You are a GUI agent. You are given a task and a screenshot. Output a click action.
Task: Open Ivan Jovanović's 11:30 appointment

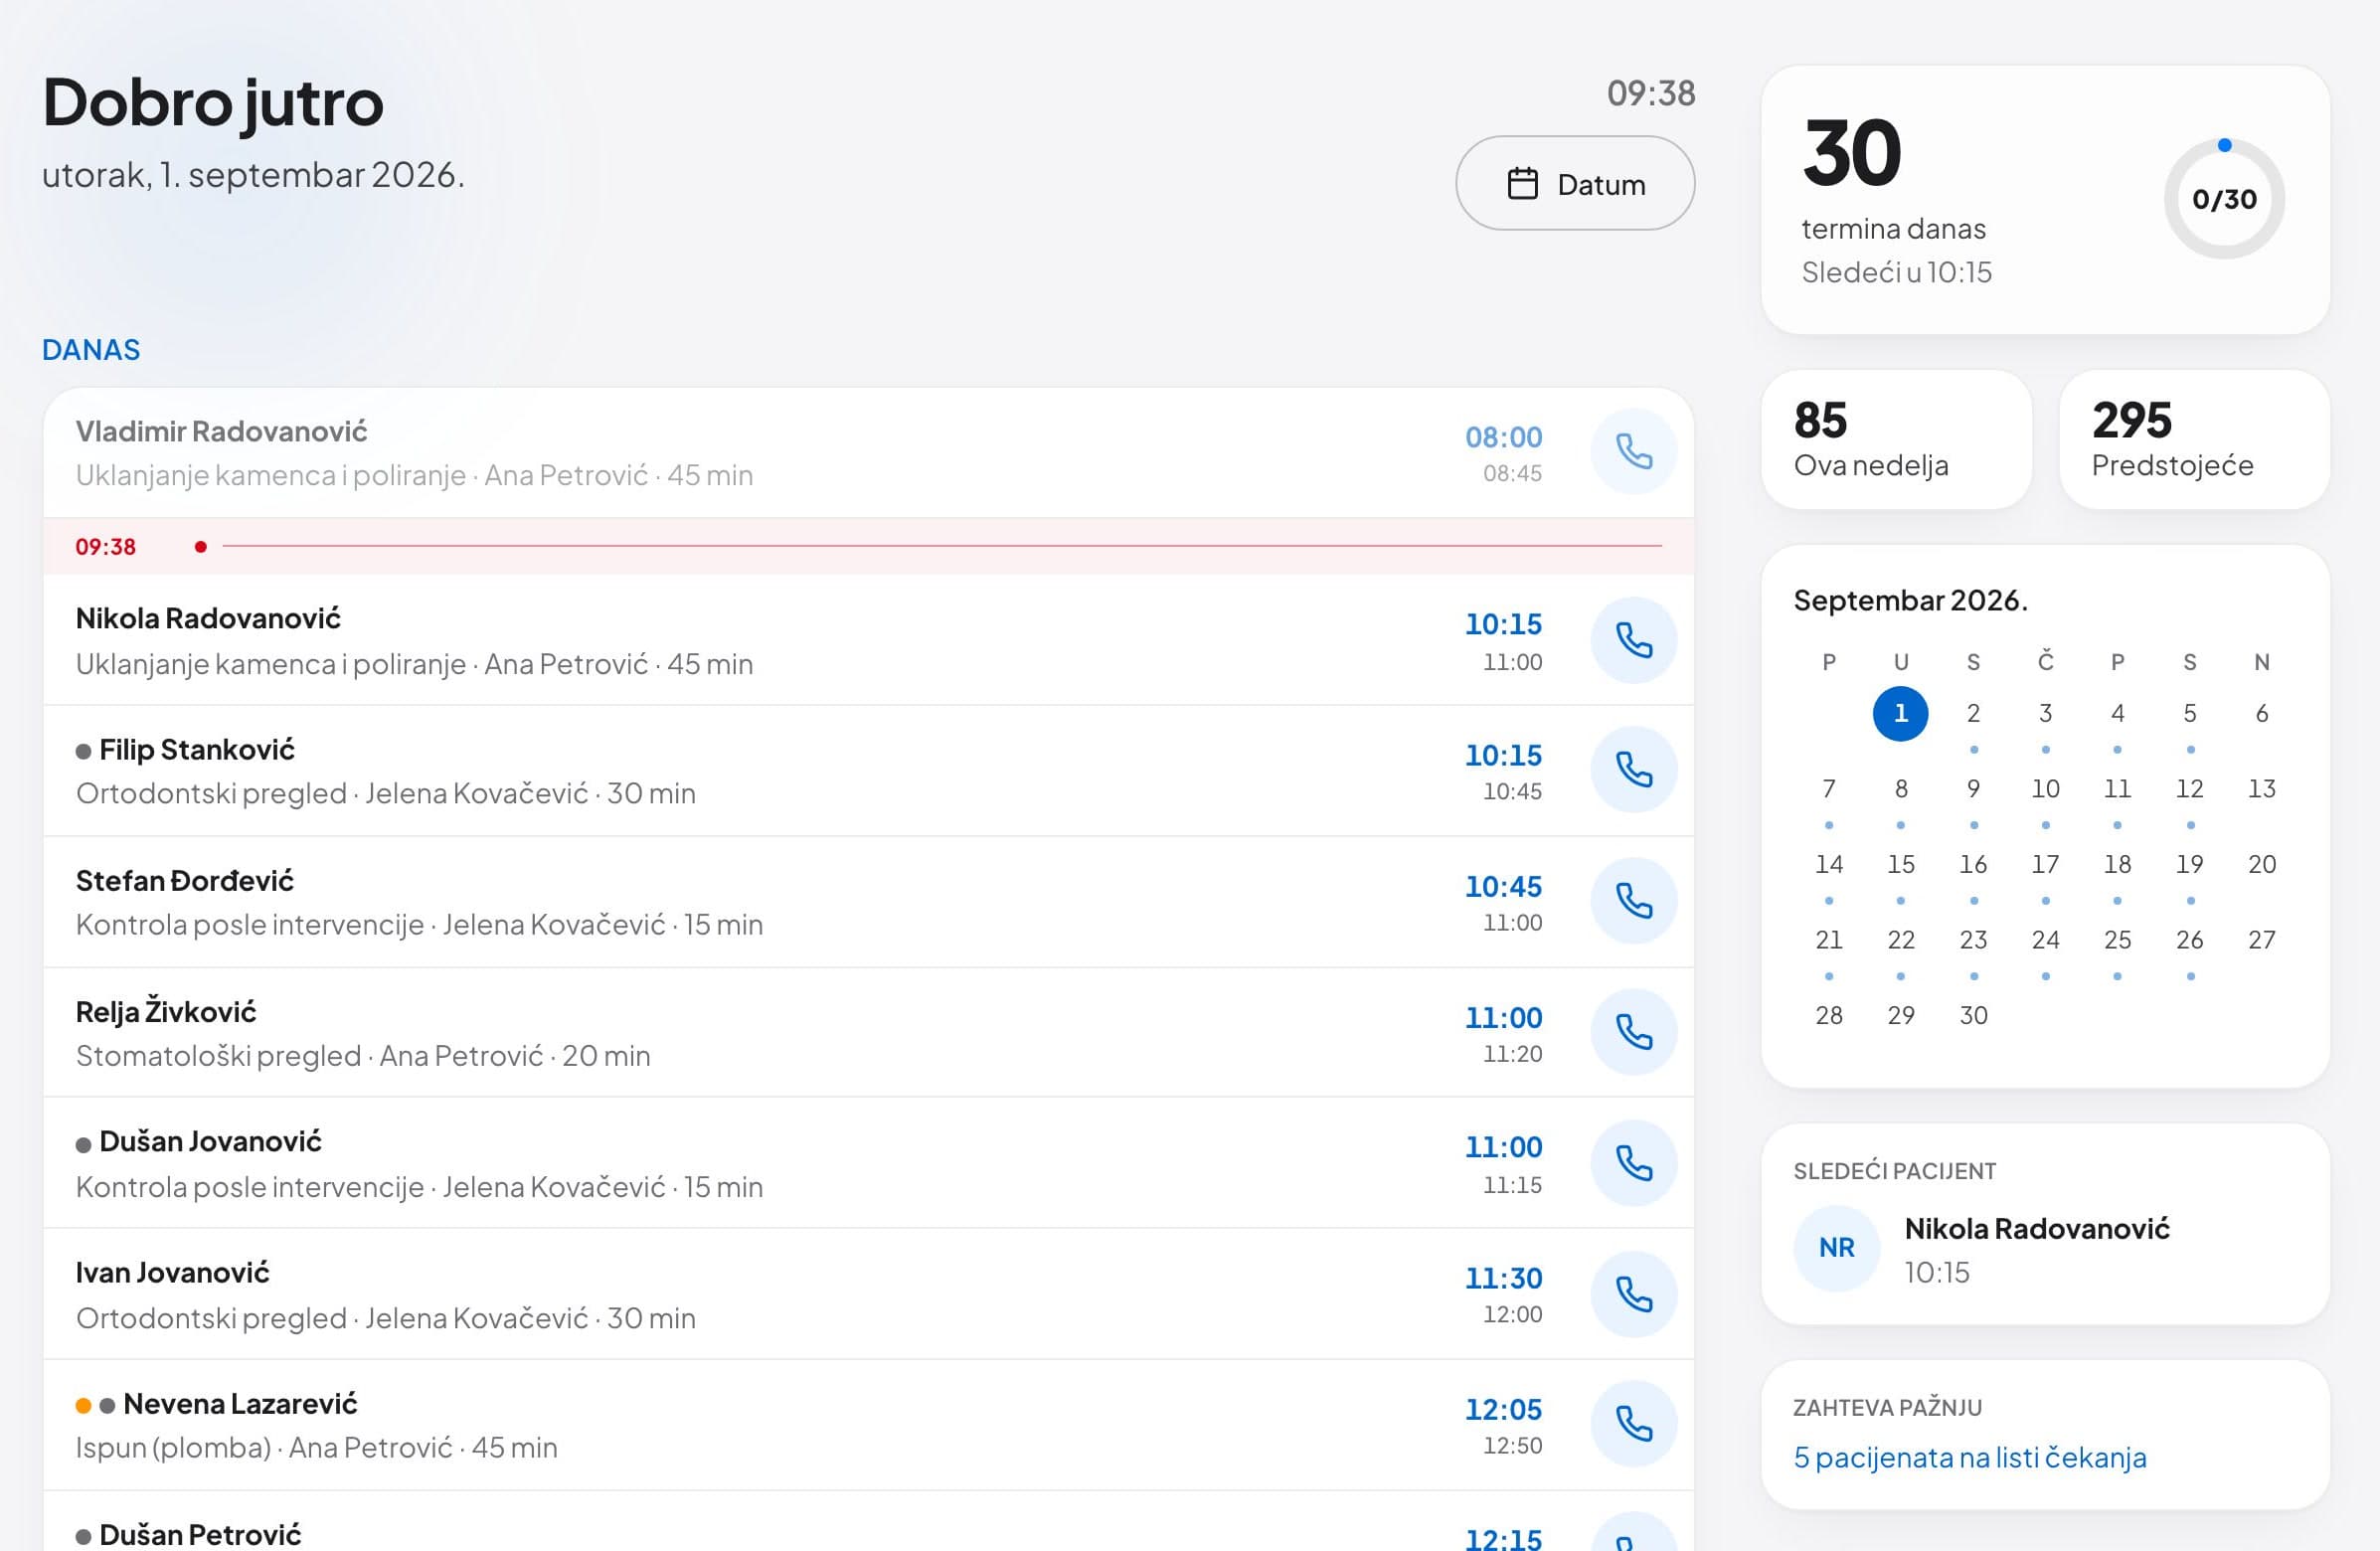click(868, 1294)
